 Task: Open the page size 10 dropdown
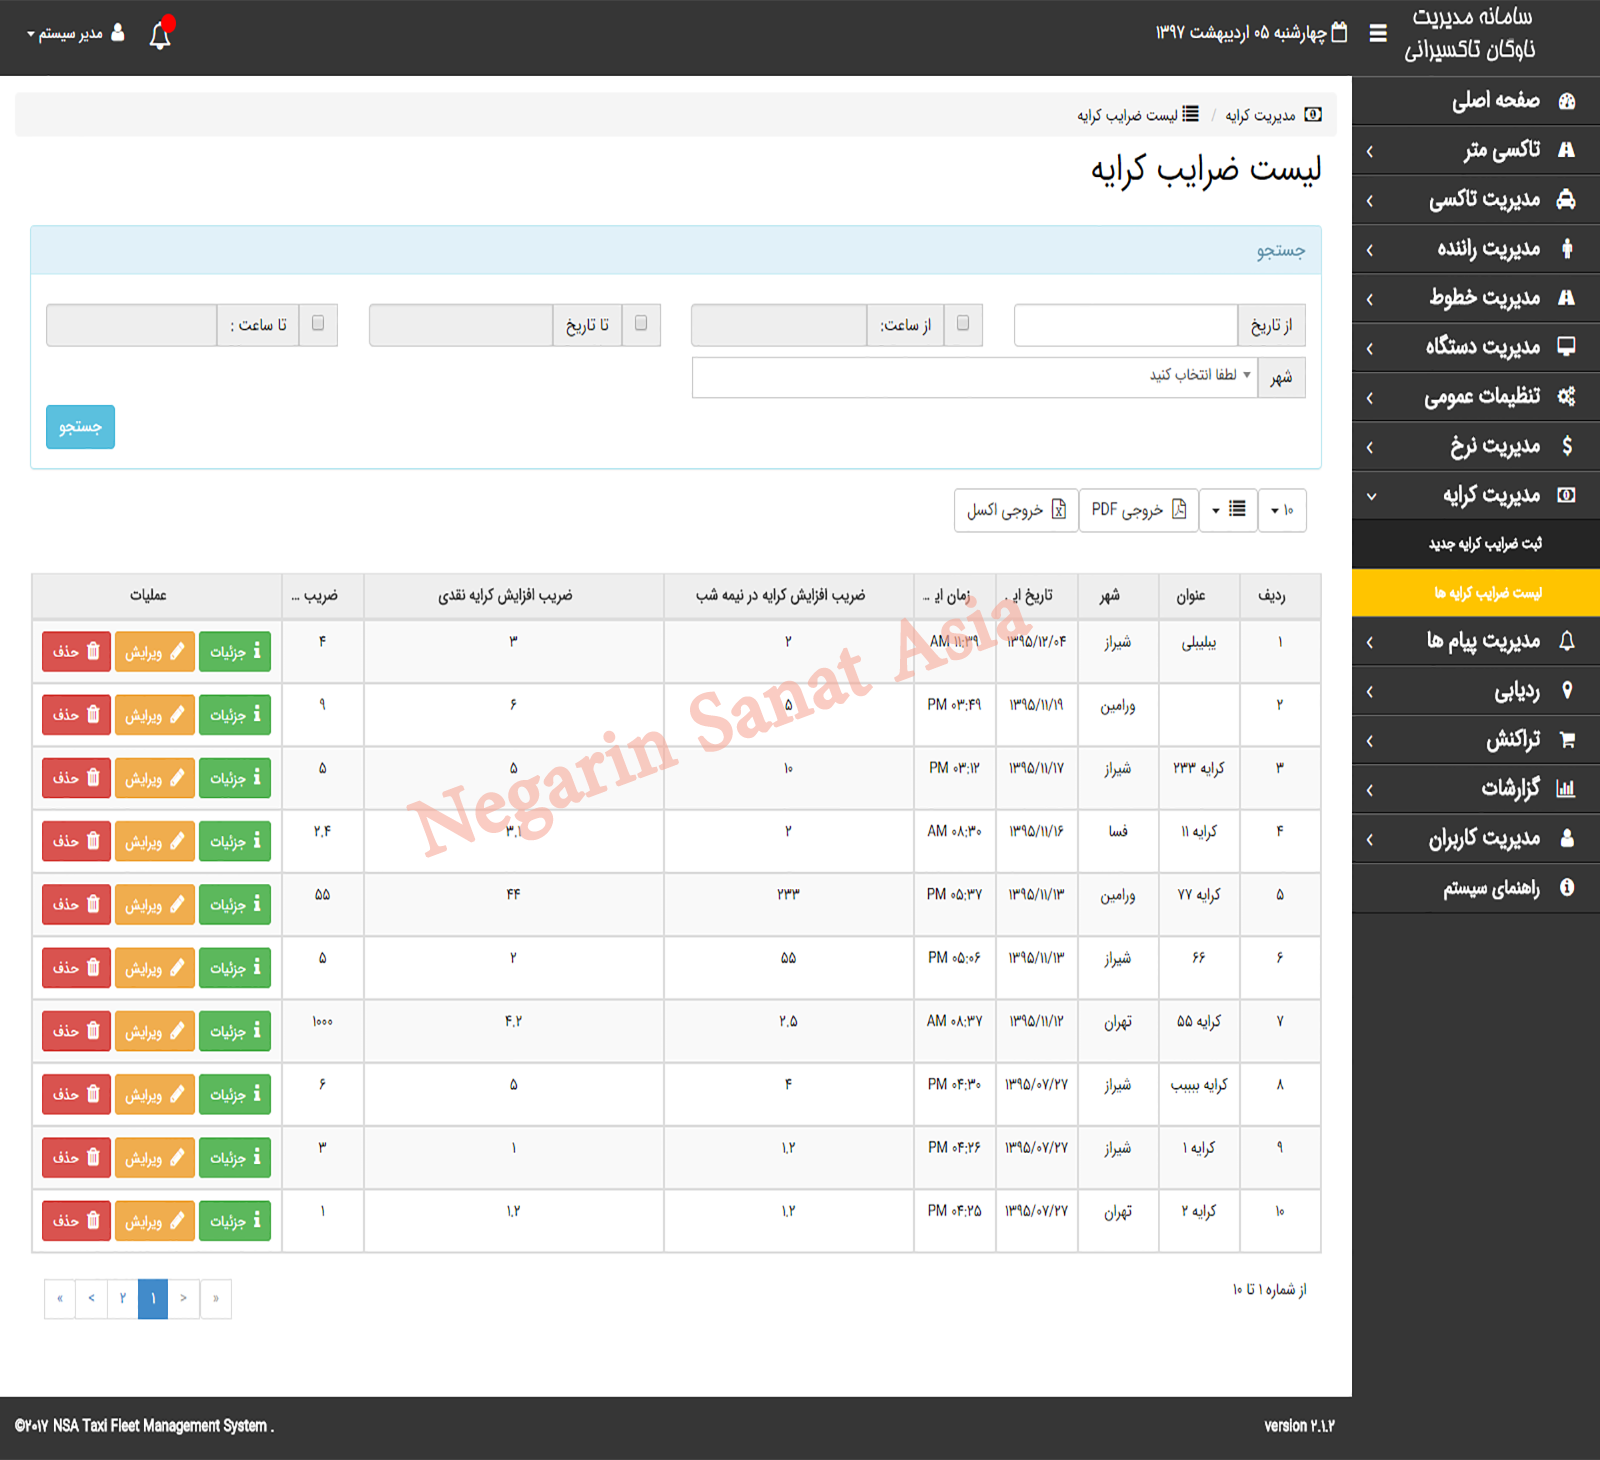tap(1282, 510)
